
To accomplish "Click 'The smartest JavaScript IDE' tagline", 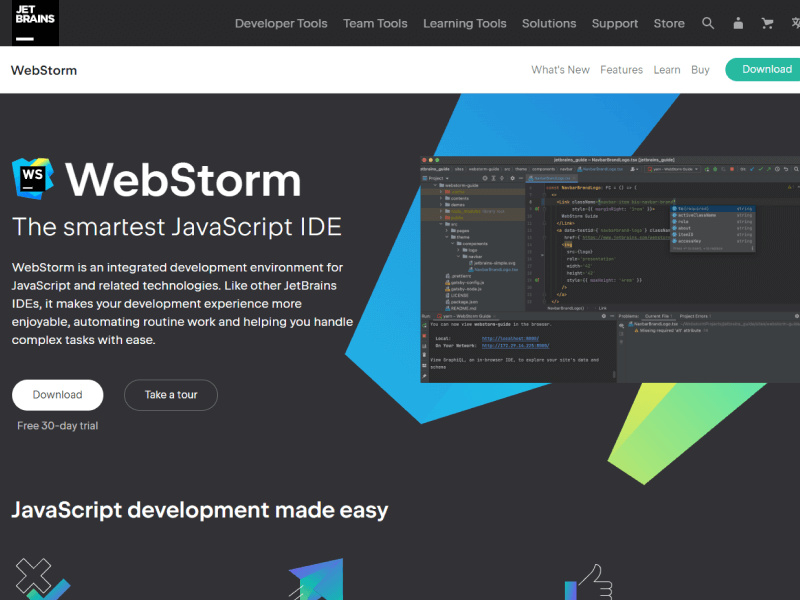I will 177,228.
